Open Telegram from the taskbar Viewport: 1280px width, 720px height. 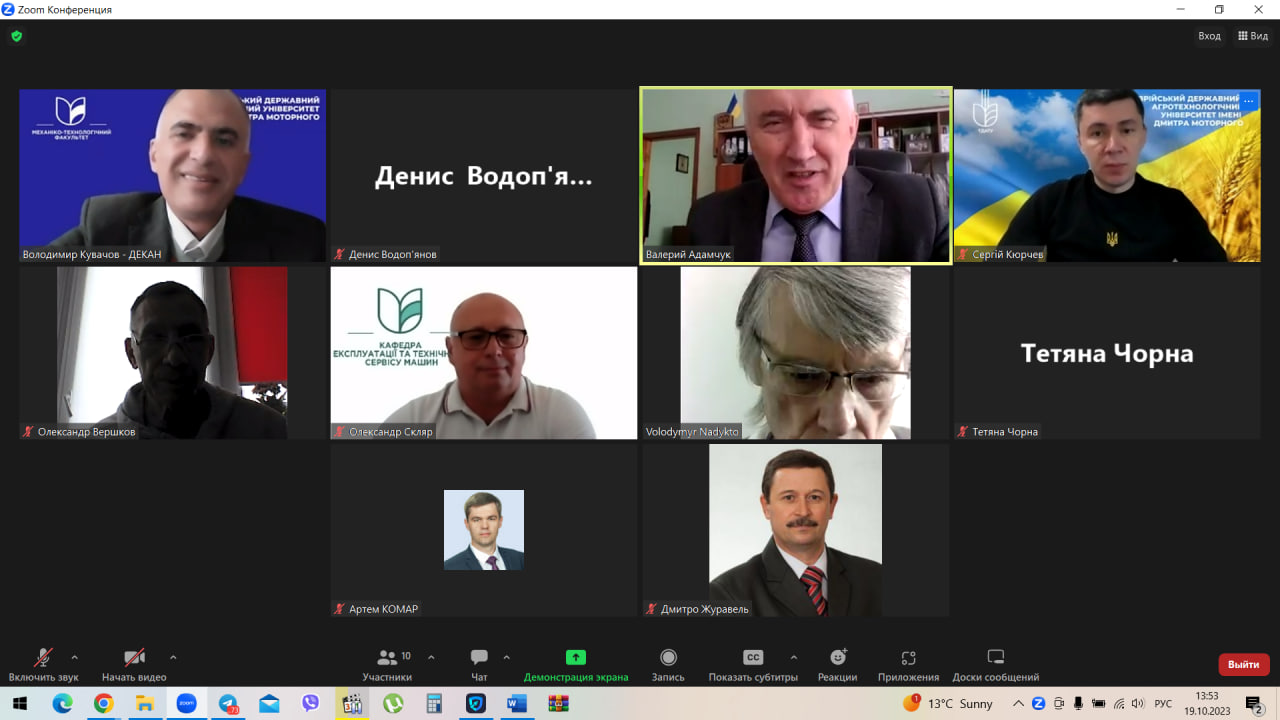tap(228, 703)
